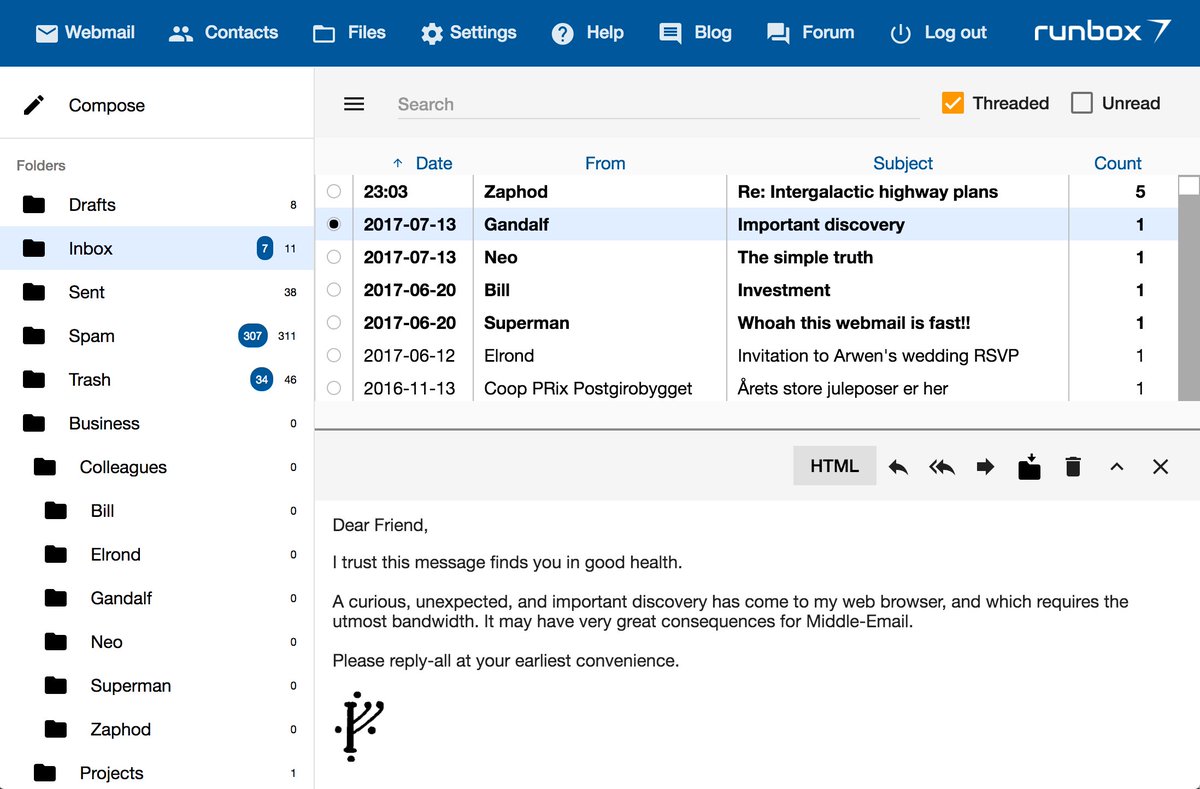
Task: Click the Business folder icon
Action: [x=34, y=423]
